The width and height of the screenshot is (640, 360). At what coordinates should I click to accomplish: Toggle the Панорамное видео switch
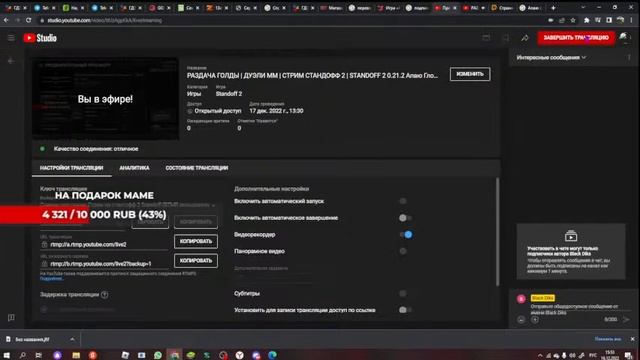pos(404,251)
